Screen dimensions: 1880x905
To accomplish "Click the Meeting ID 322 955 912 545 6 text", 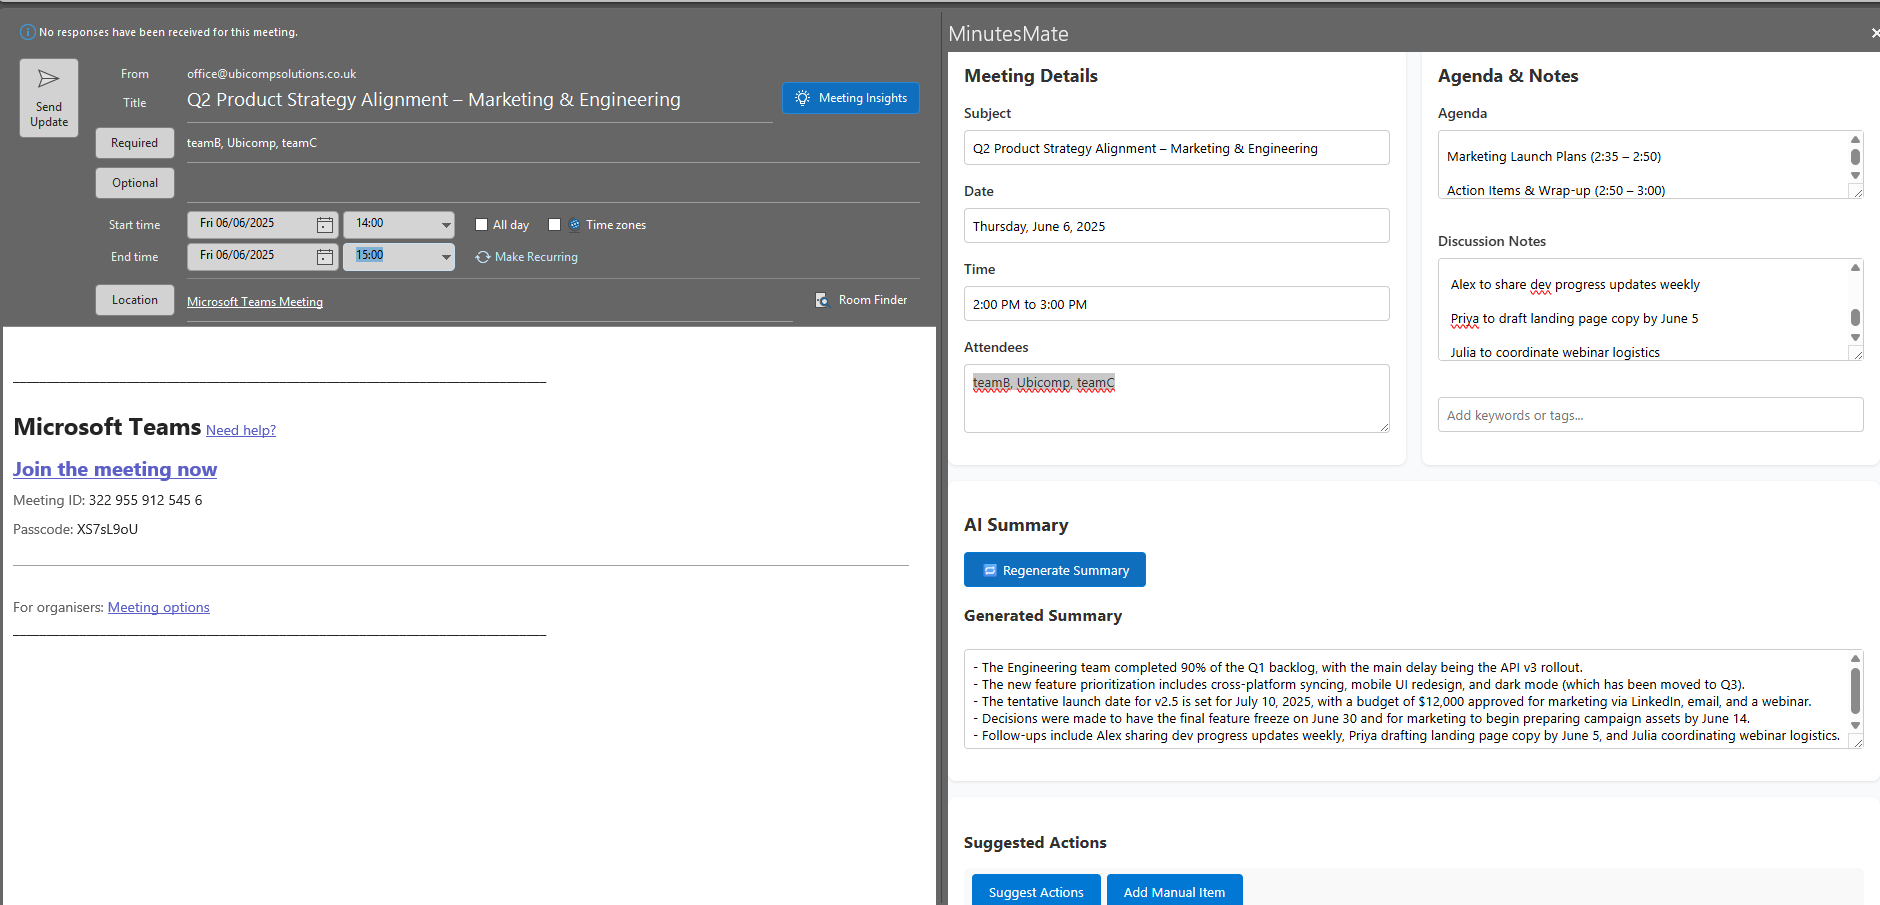I will (107, 500).
